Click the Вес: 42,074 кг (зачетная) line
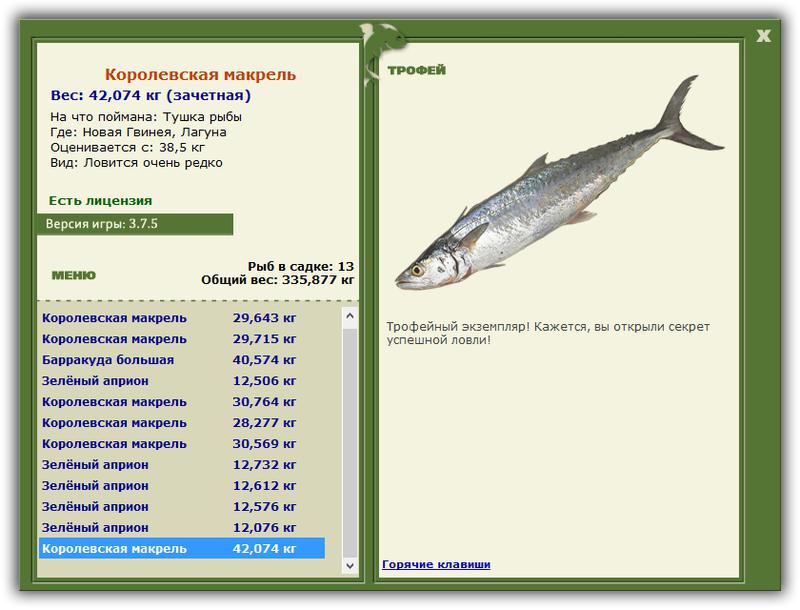 pyautogui.click(x=151, y=95)
